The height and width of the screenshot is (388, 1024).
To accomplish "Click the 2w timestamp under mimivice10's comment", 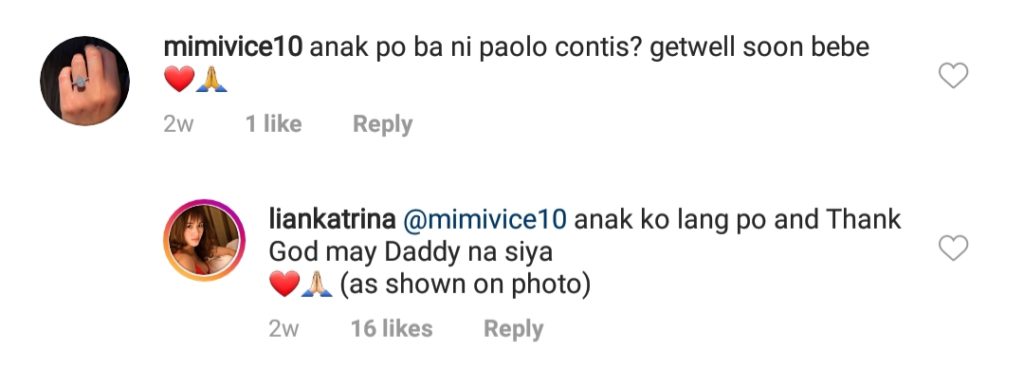I will tap(178, 124).
